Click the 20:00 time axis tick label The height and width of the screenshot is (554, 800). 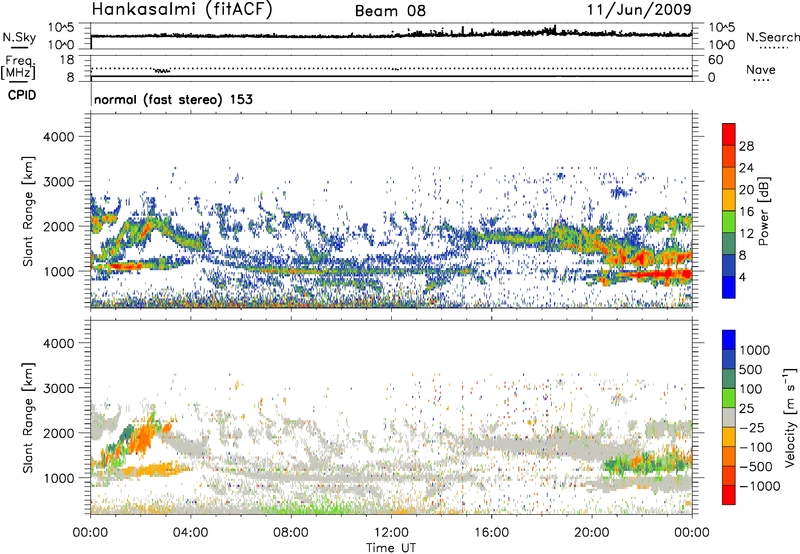pos(591,533)
